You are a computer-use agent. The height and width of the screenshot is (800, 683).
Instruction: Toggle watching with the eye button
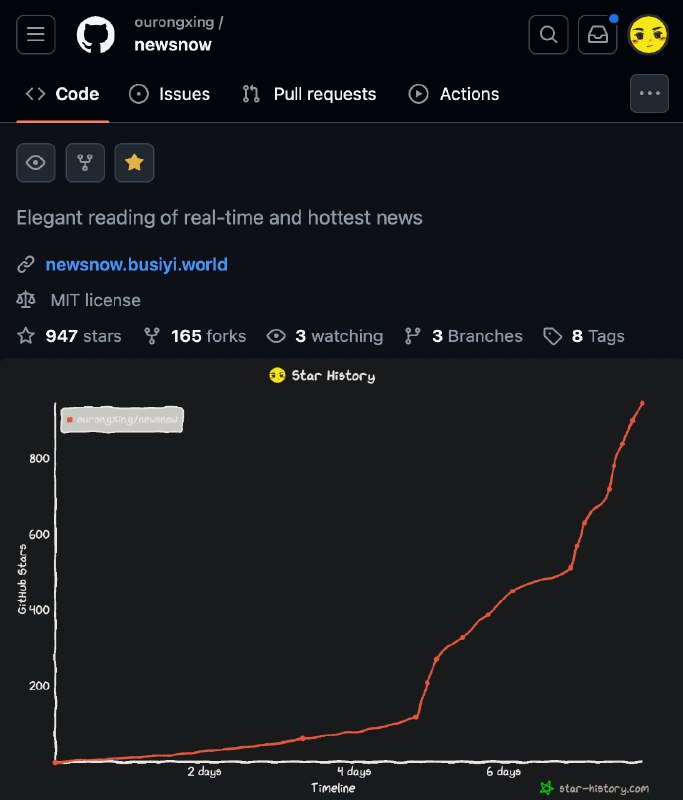[x=36, y=163]
